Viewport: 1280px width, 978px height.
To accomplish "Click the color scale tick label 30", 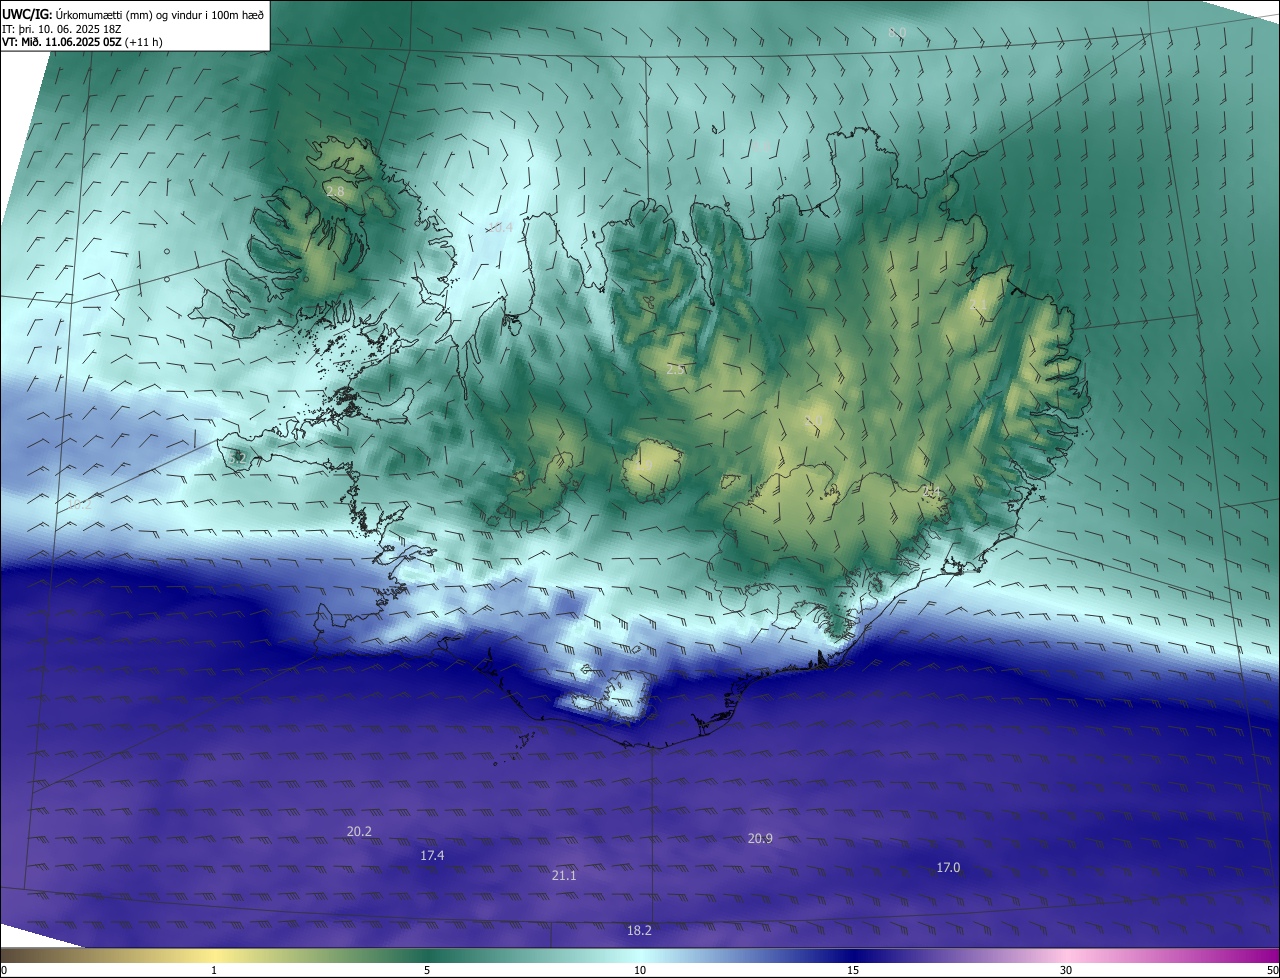I will pyautogui.click(x=1066, y=970).
